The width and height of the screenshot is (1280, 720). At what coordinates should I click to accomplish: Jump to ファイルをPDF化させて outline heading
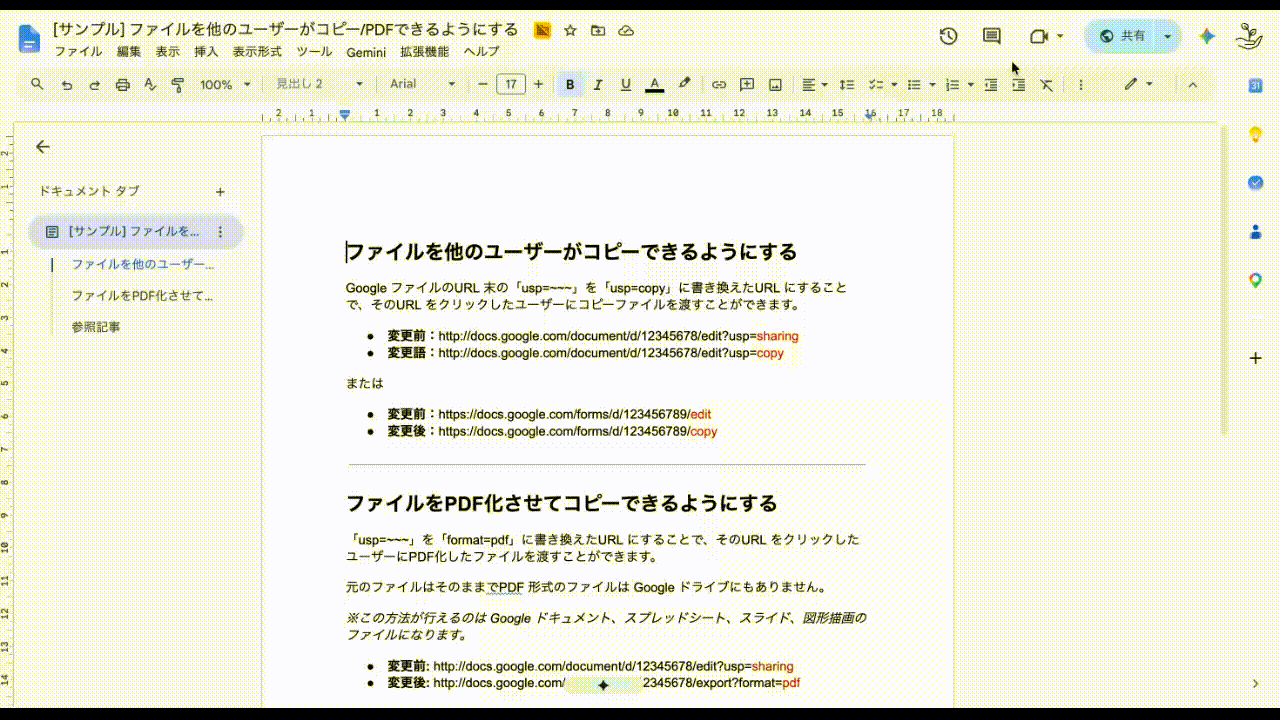(x=142, y=296)
